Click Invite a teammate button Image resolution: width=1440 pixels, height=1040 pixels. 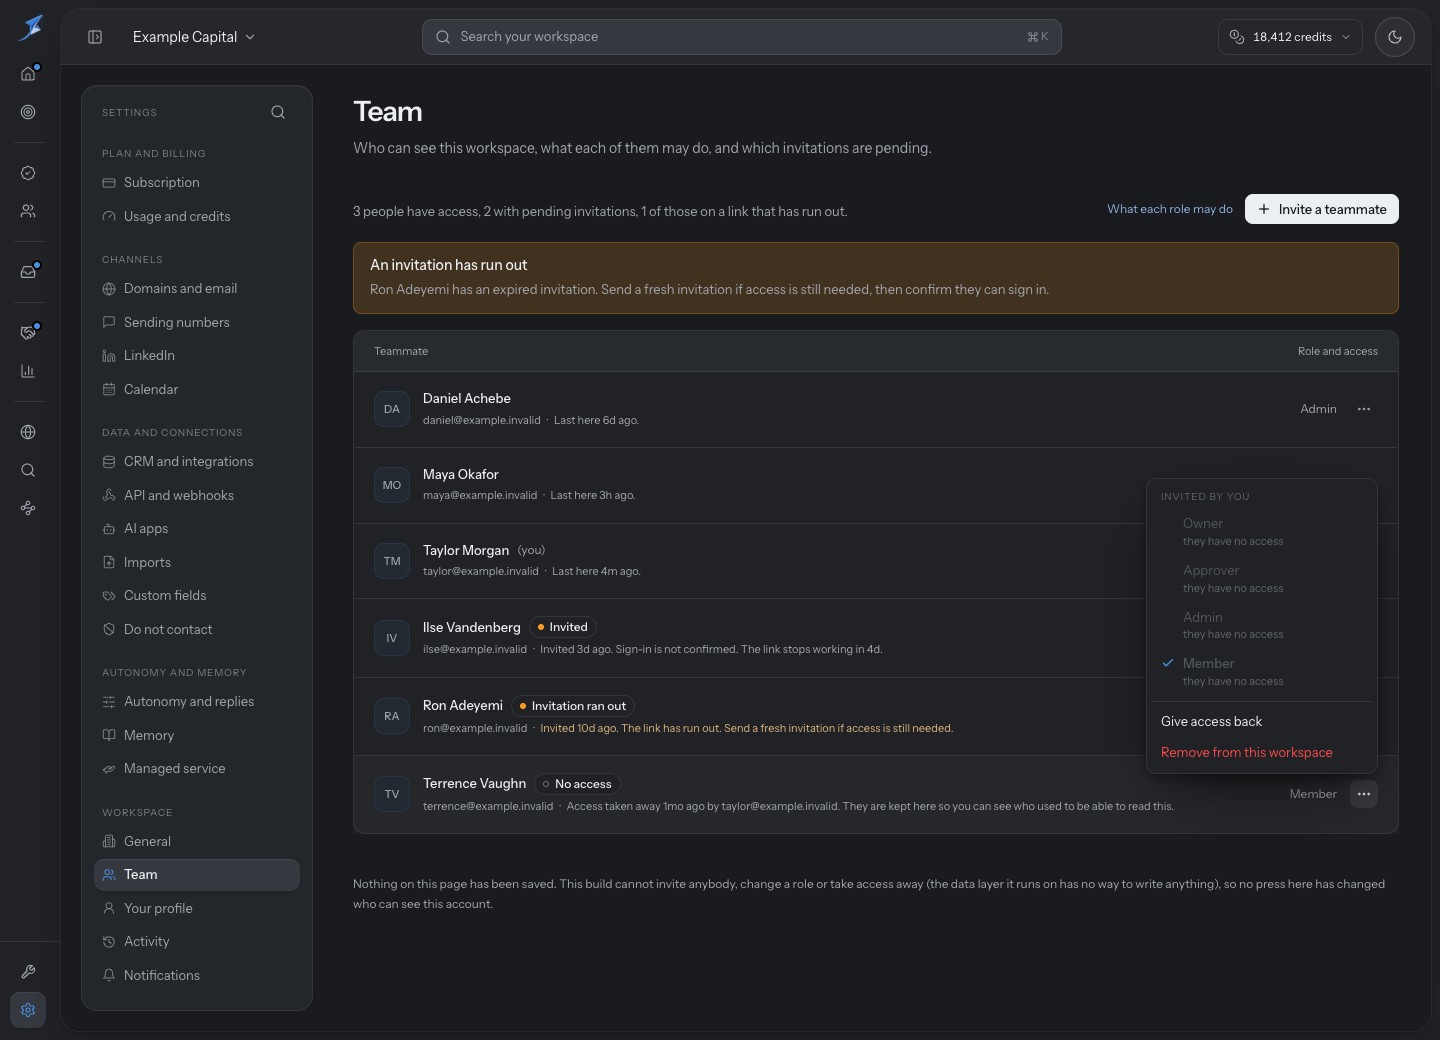pyautogui.click(x=1321, y=209)
